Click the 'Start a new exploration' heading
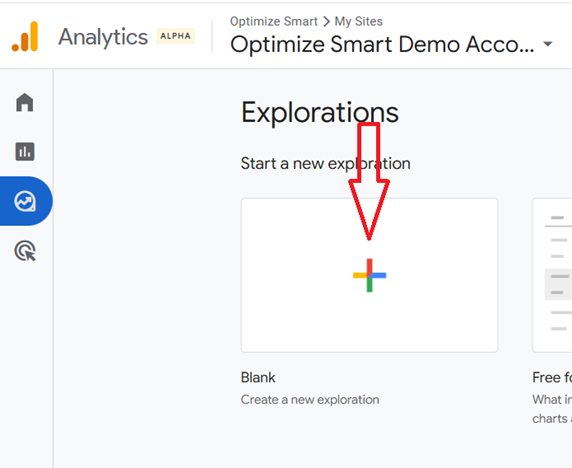This screenshot has height=468, width=572. pos(325,163)
